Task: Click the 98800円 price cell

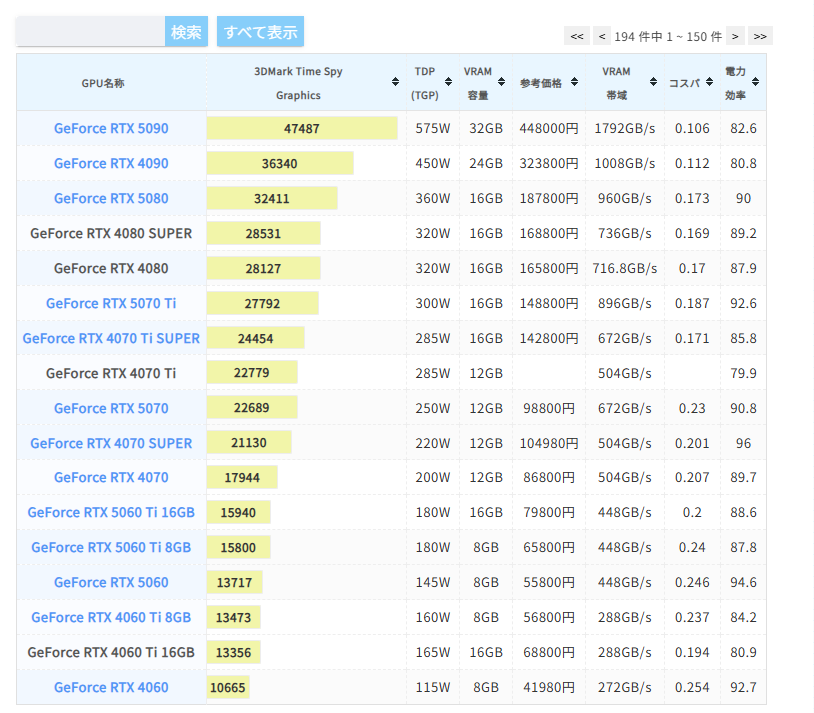Action: click(x=549, y=408)
